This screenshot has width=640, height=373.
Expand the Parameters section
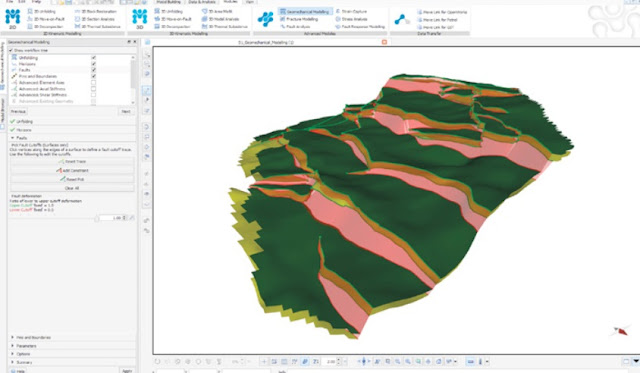point(72,346)
